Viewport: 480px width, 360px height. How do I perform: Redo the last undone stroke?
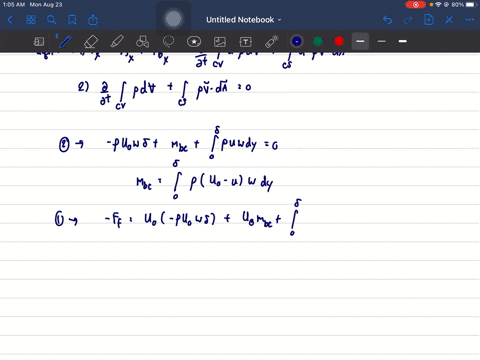pos(408,20)
